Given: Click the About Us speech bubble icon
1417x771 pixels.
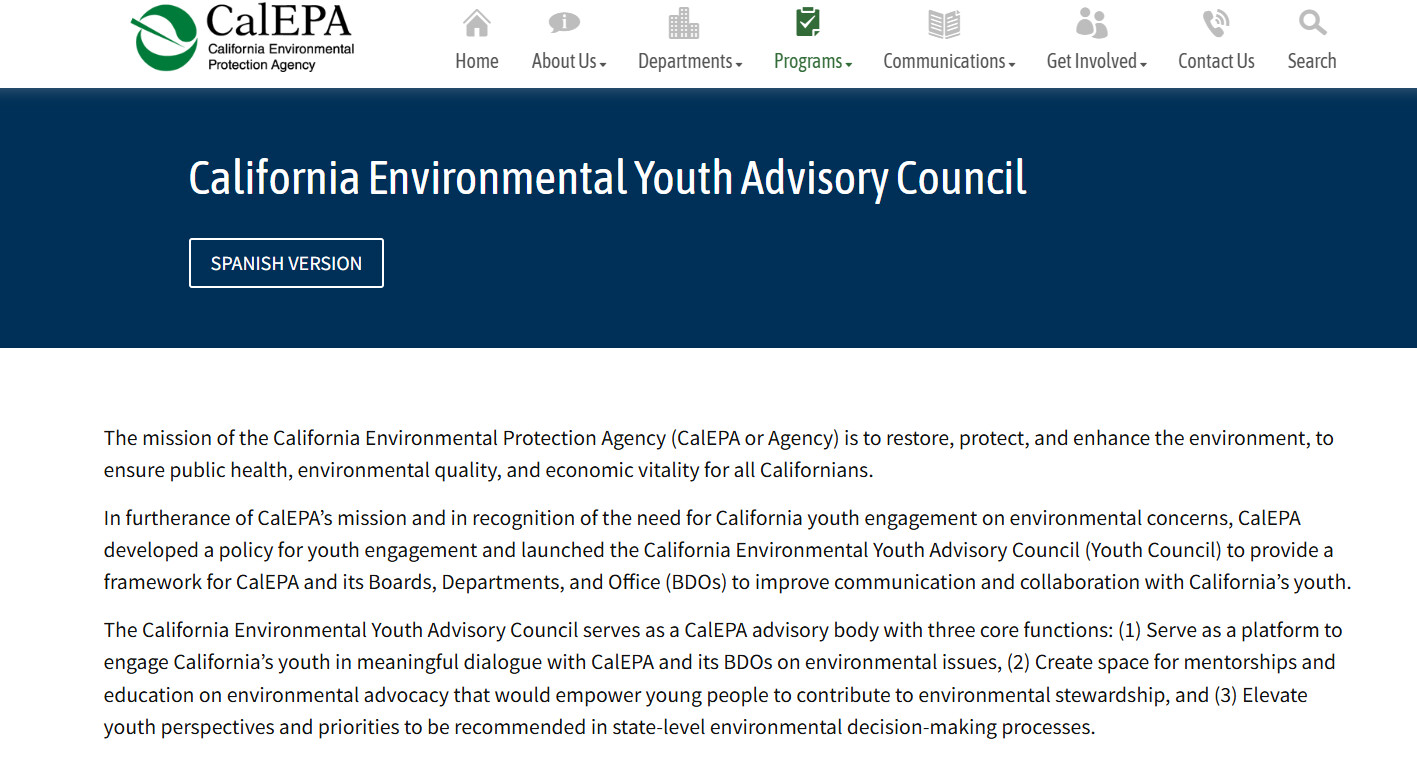Looking at the screenshot, I should (x=564, y=23).
